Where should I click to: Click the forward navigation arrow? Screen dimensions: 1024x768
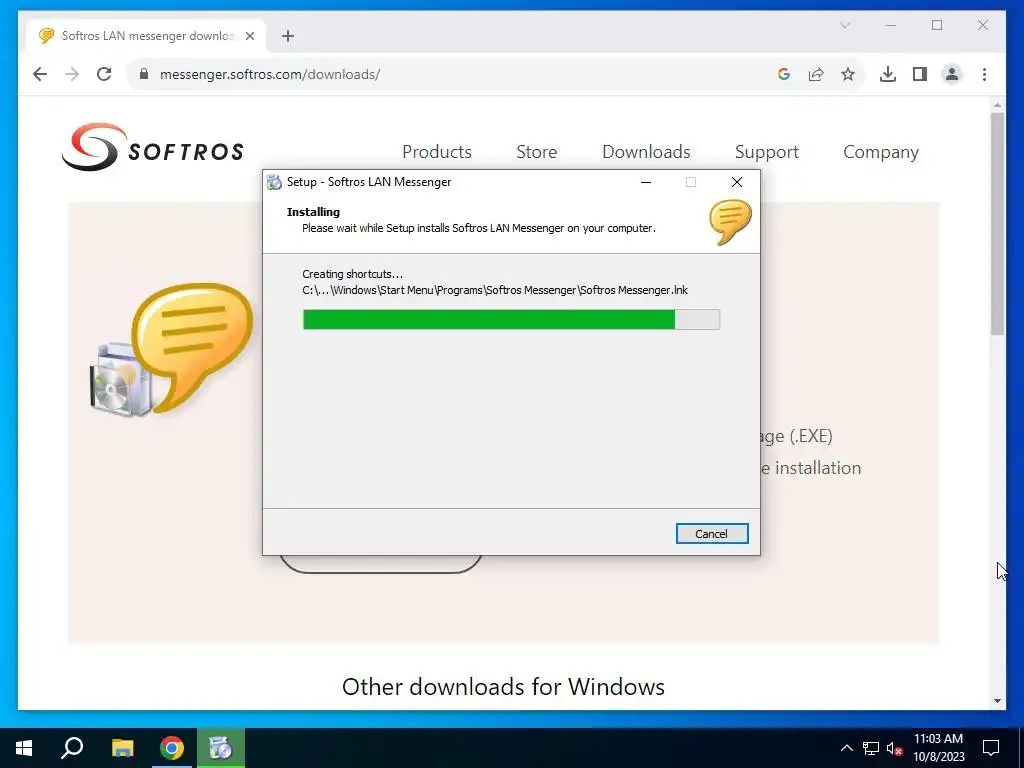tap(72, 74)
